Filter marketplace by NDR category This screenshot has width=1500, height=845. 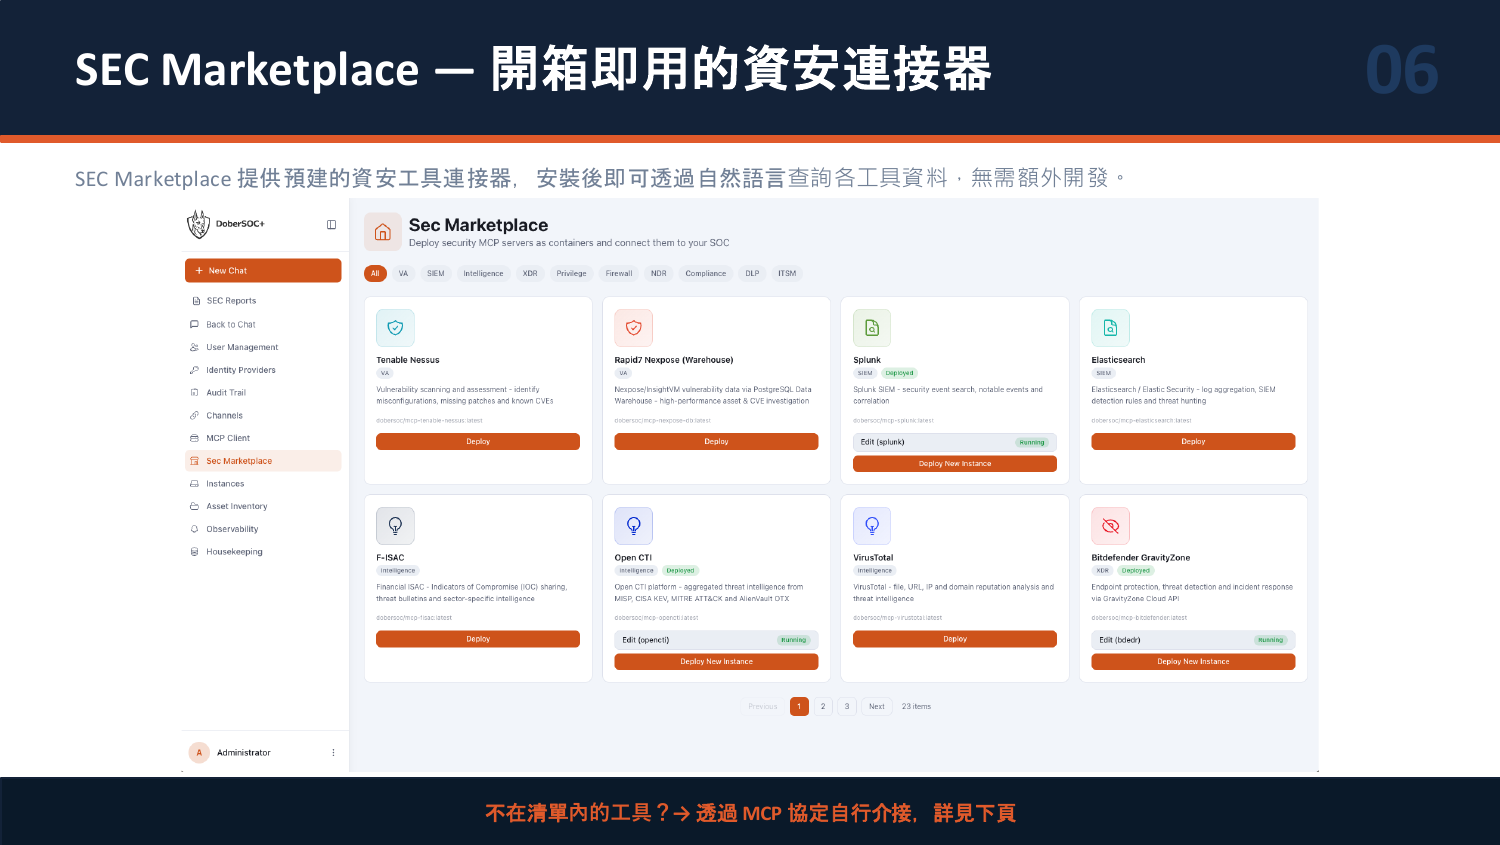tap(659, 273)
